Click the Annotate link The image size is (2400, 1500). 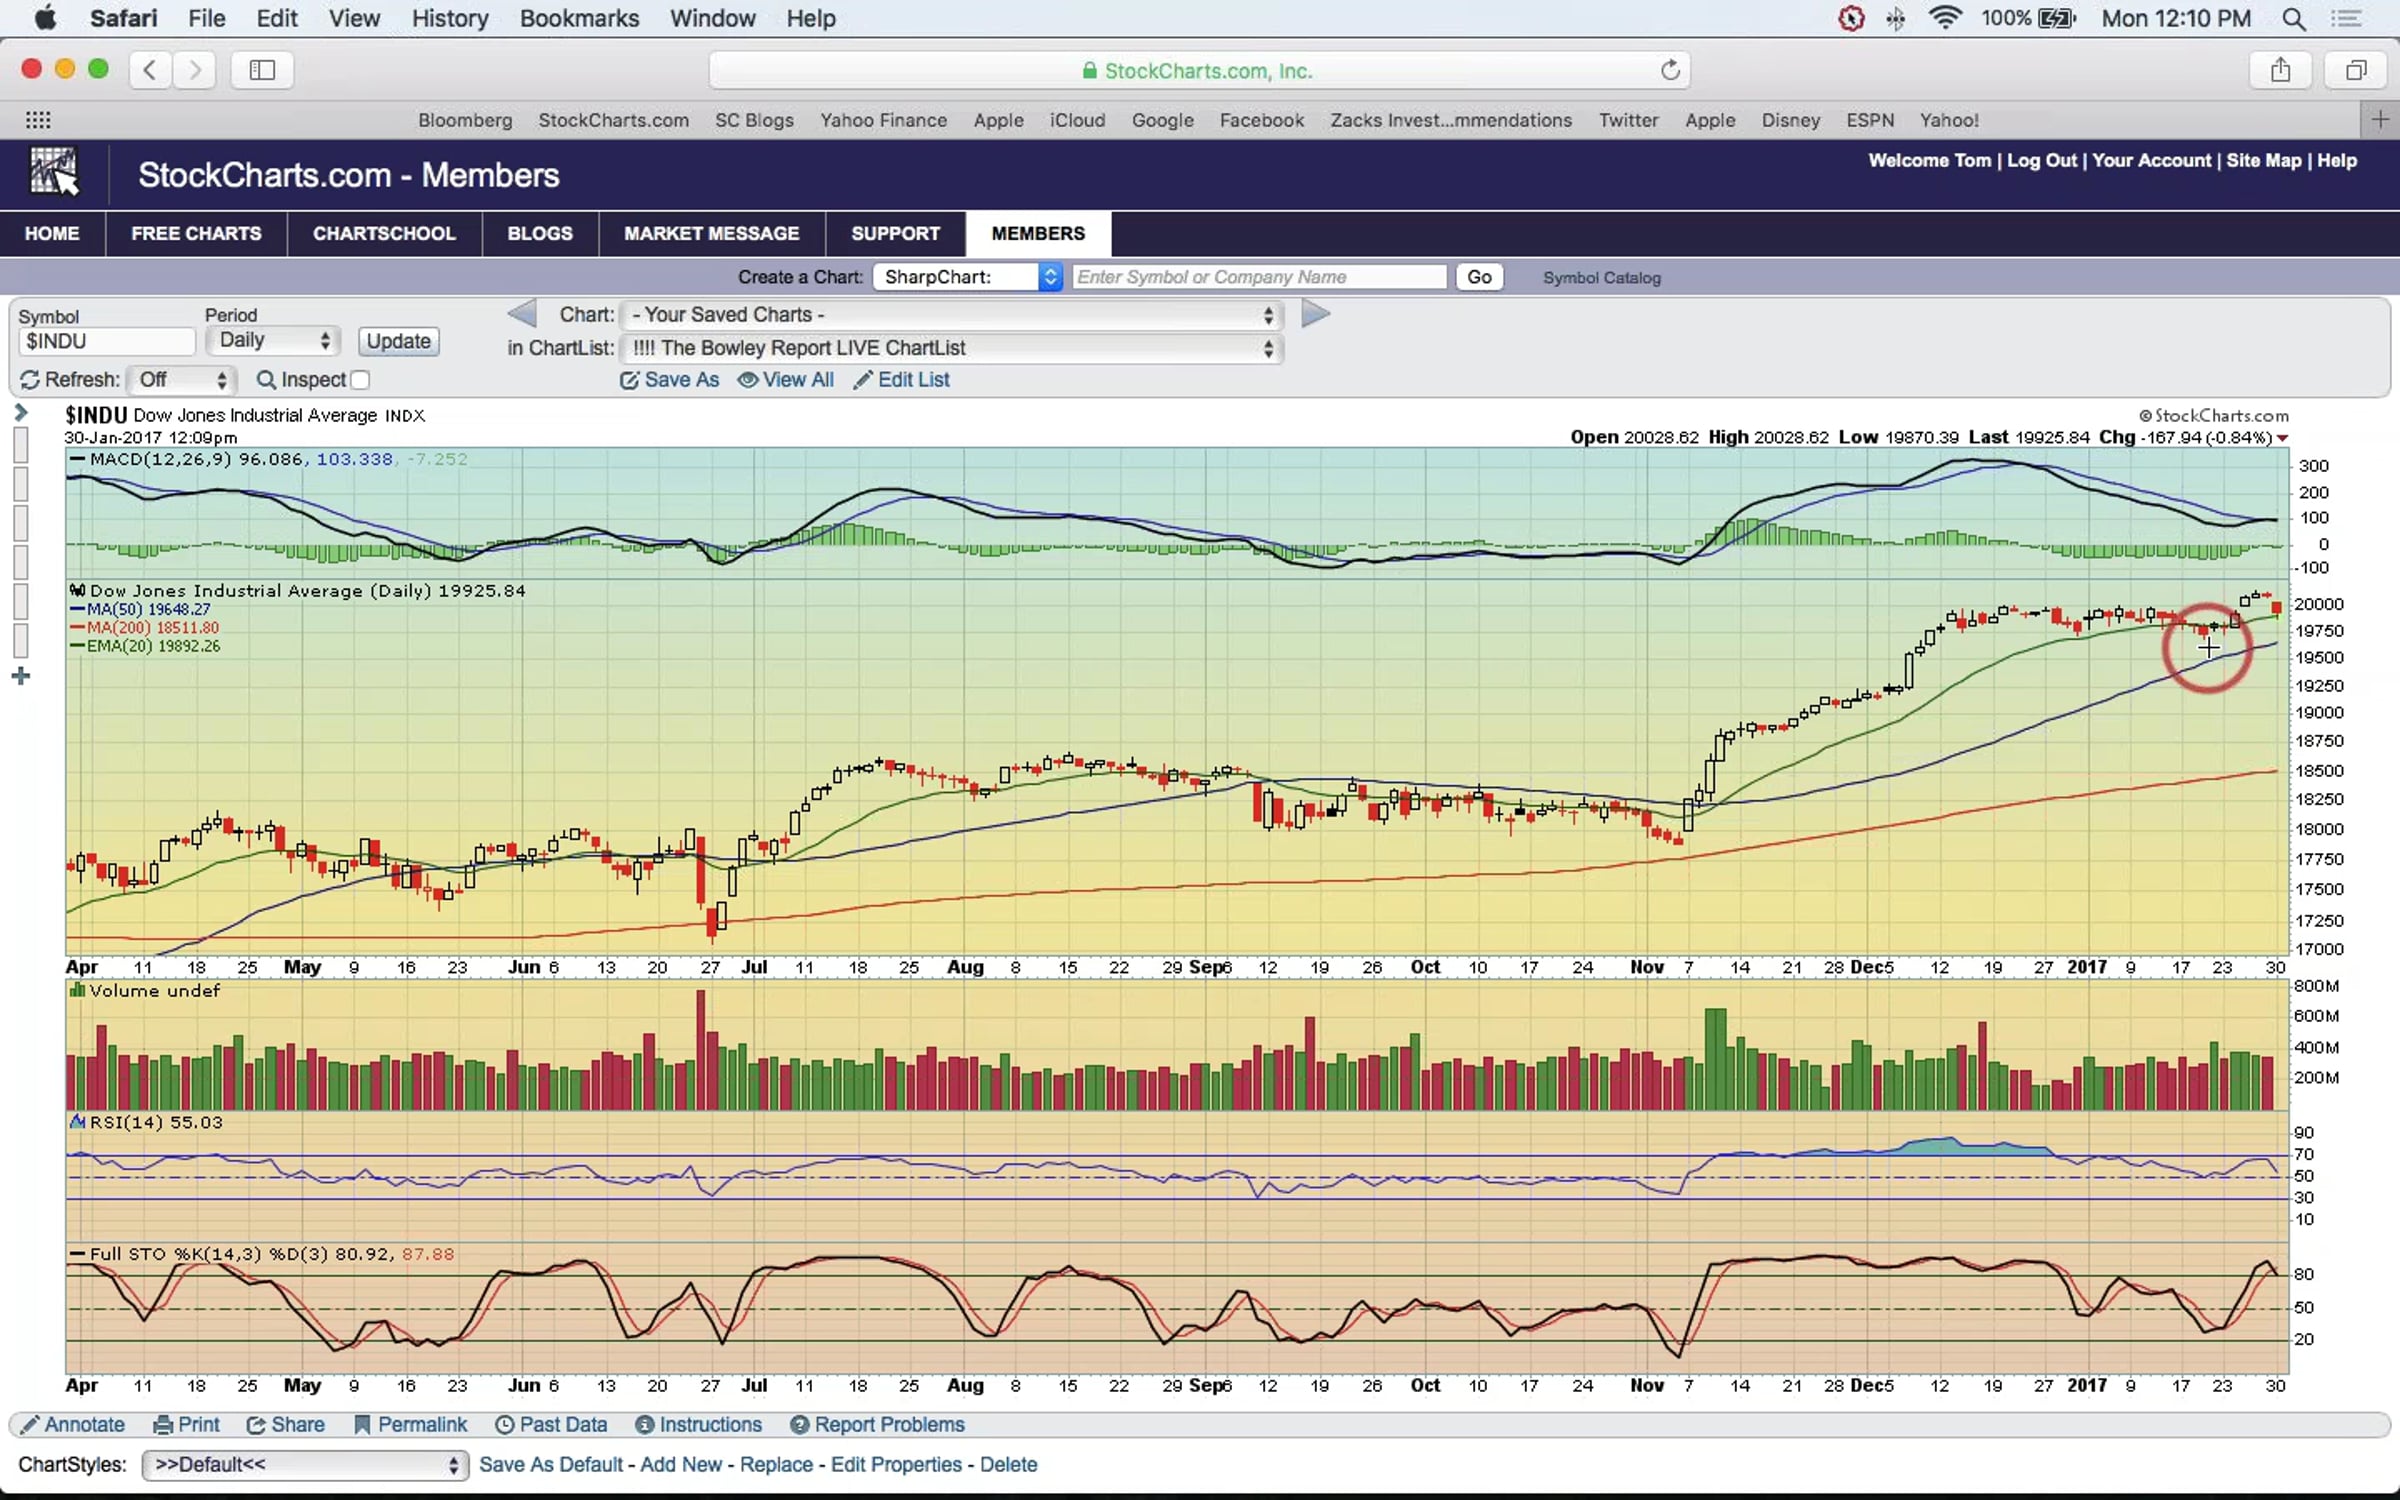tap(73, 1425)
